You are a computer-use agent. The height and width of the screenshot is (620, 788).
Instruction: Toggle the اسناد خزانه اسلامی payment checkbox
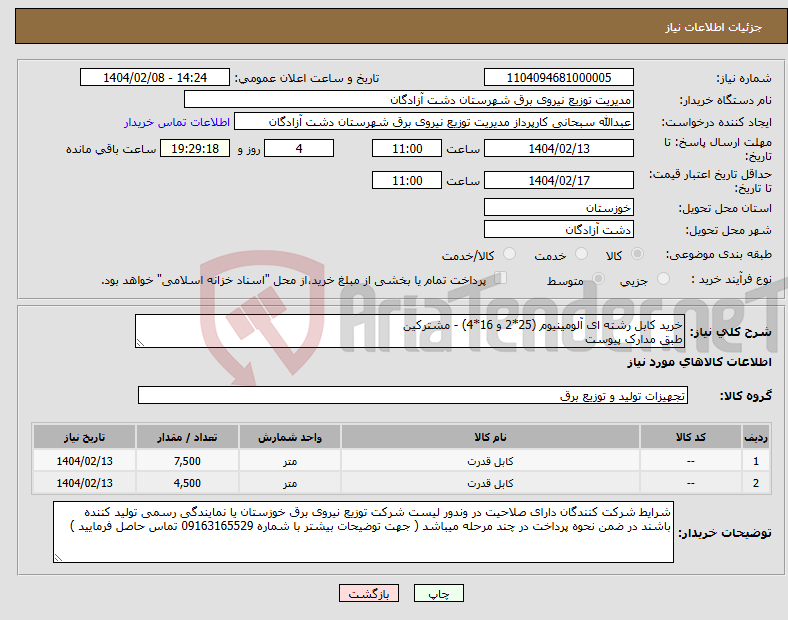501,277
